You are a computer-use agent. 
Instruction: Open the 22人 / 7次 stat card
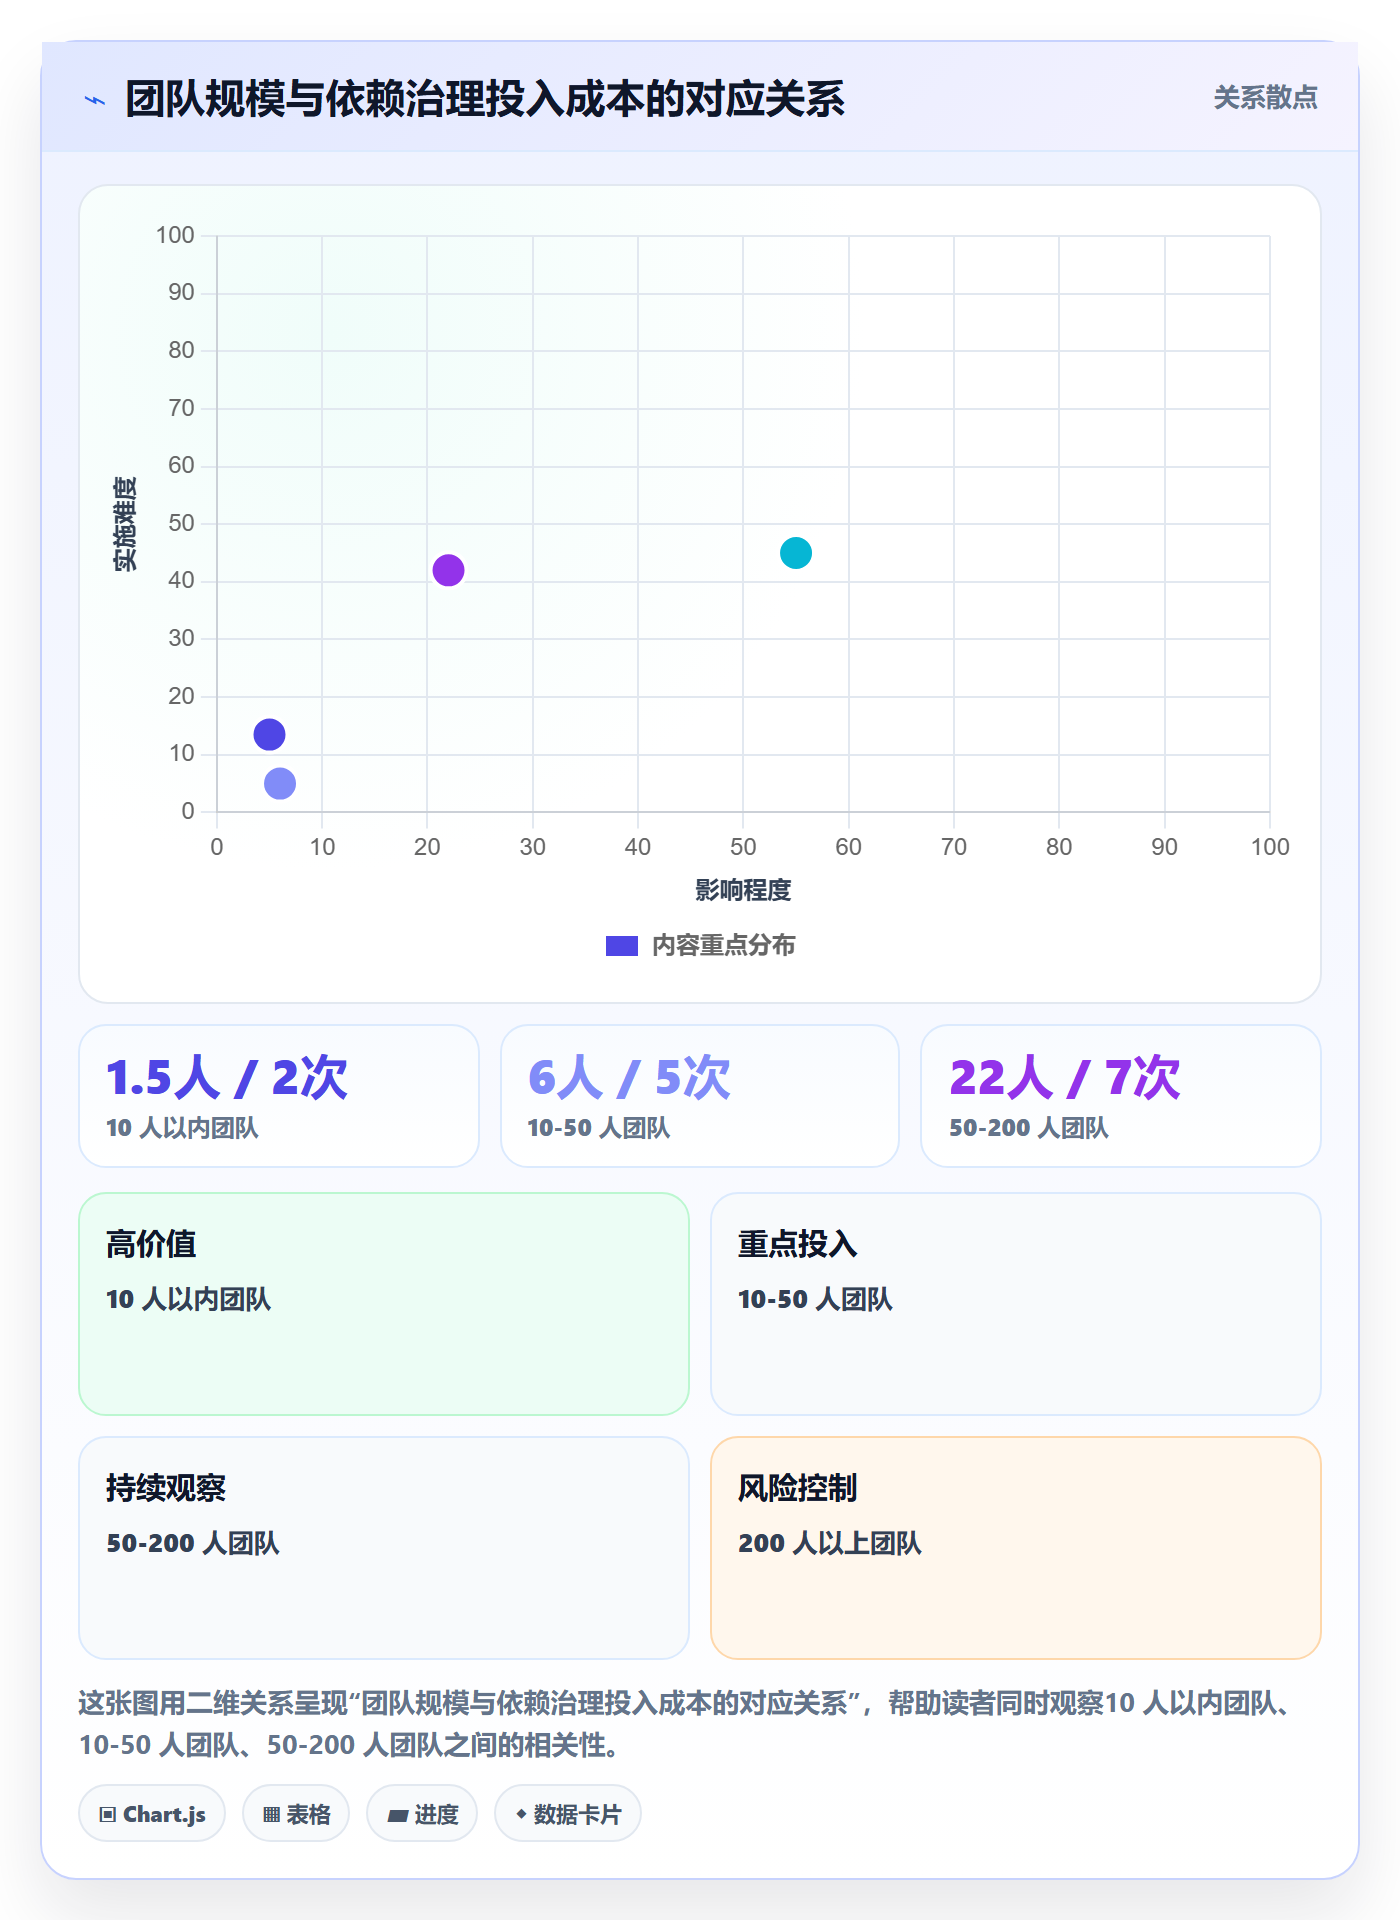1121,1096
